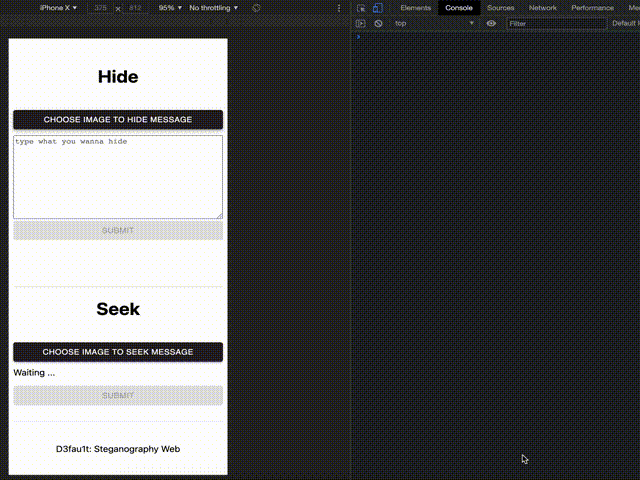Click the eye icon for live expressions

tap(491, 23)
